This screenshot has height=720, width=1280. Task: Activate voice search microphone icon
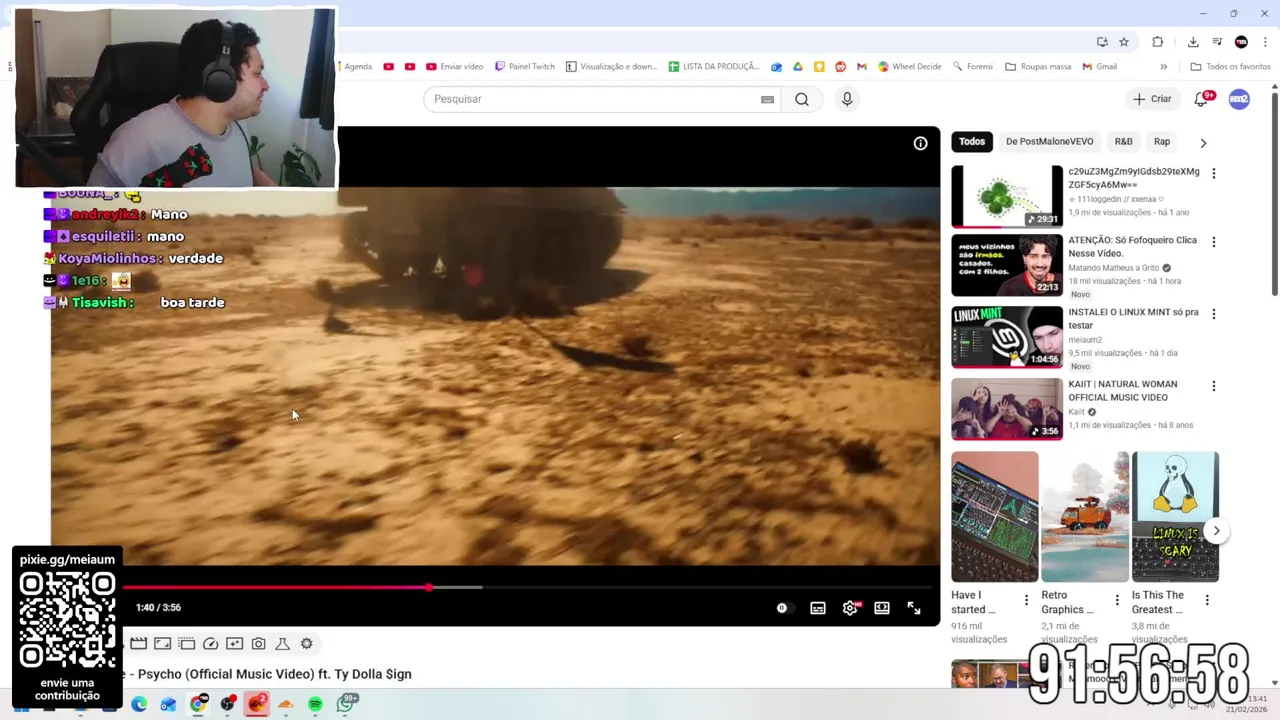[847, 99]
